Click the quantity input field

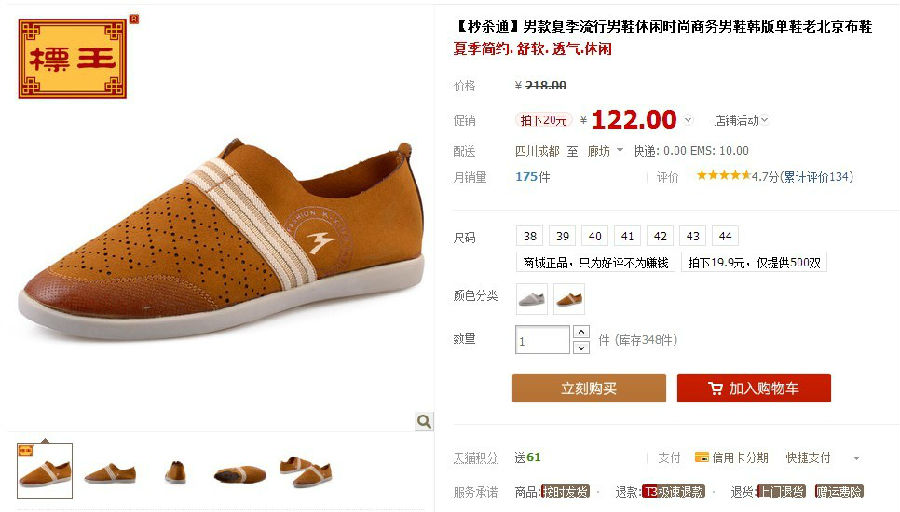pos(542,340)
